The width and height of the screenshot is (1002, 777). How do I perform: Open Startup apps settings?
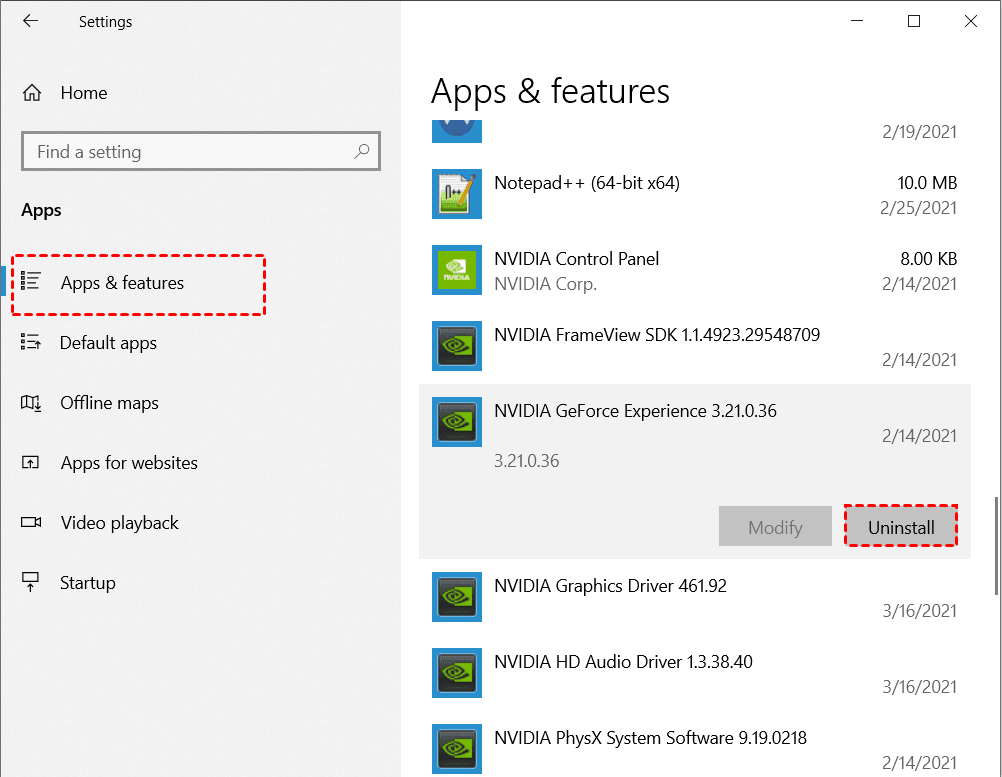88,583
